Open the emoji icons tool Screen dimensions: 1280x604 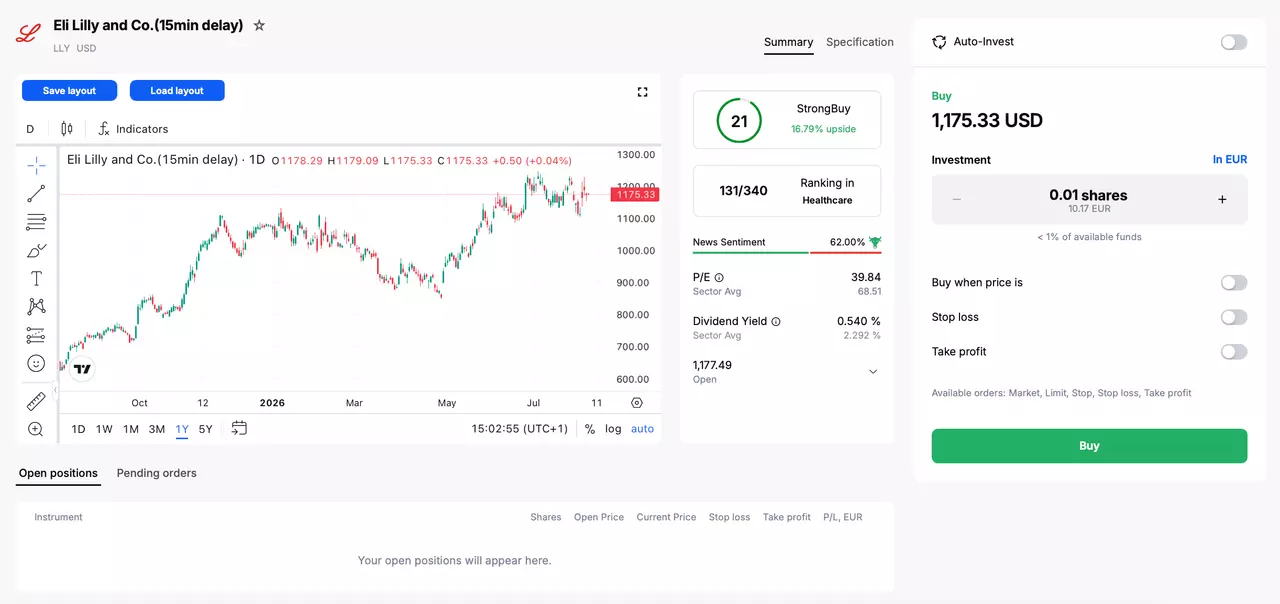click(x=36, y=363)
